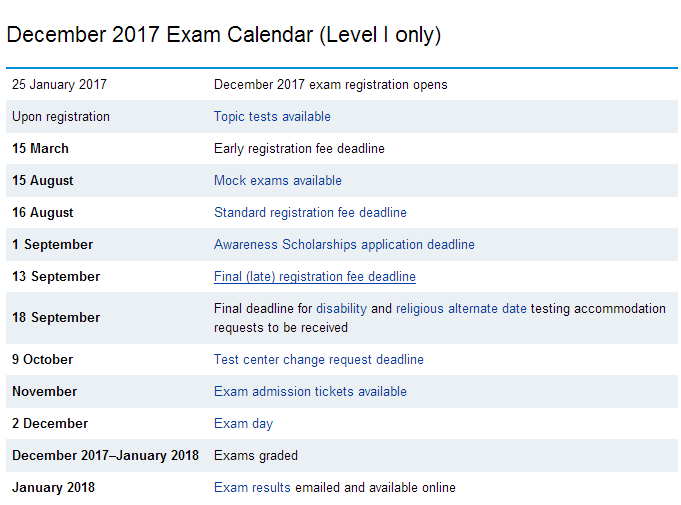This screenshot has width=681, height=505.
Task: Open Standard registration fee deadline link
Action: [310, 213]
